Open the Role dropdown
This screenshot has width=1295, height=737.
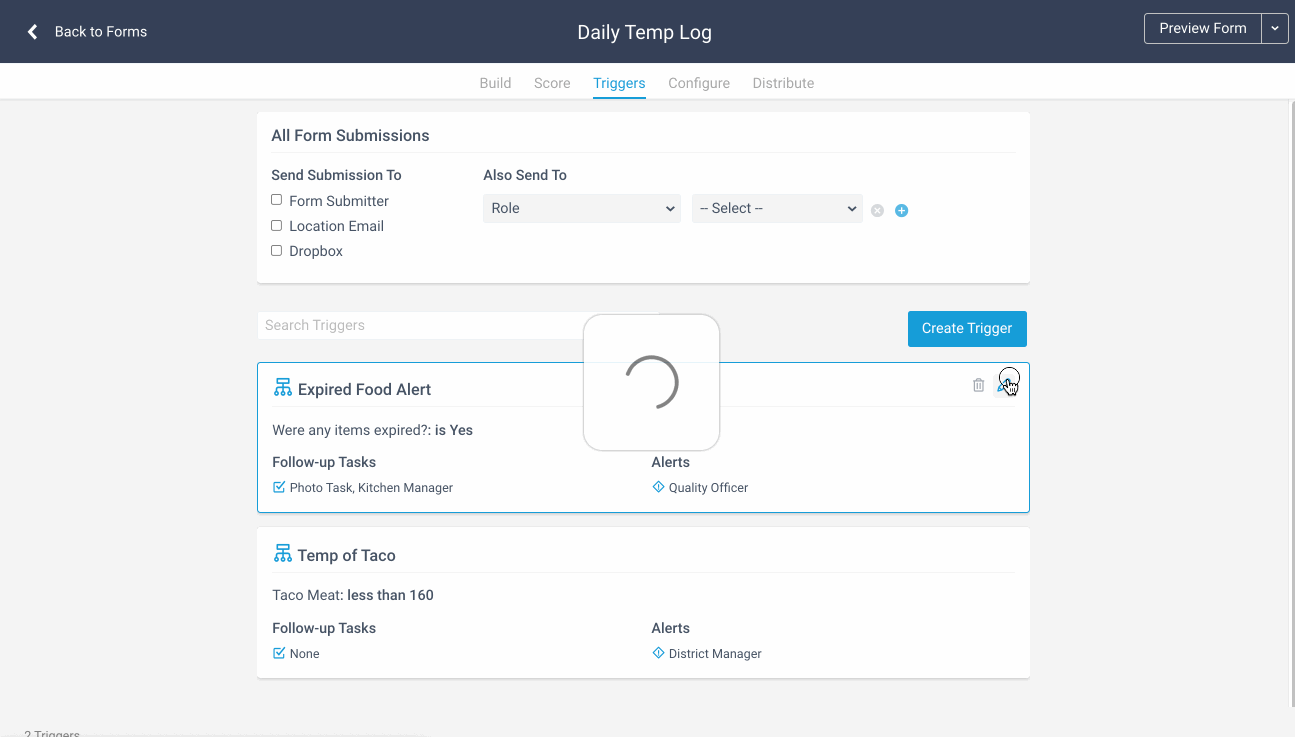[582, 208]
